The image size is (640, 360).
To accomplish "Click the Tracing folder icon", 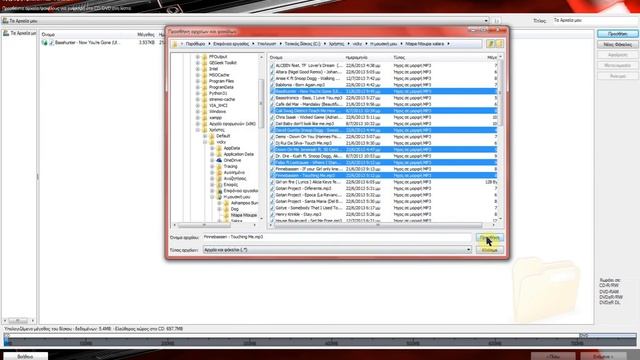I will tap(219, 167).
